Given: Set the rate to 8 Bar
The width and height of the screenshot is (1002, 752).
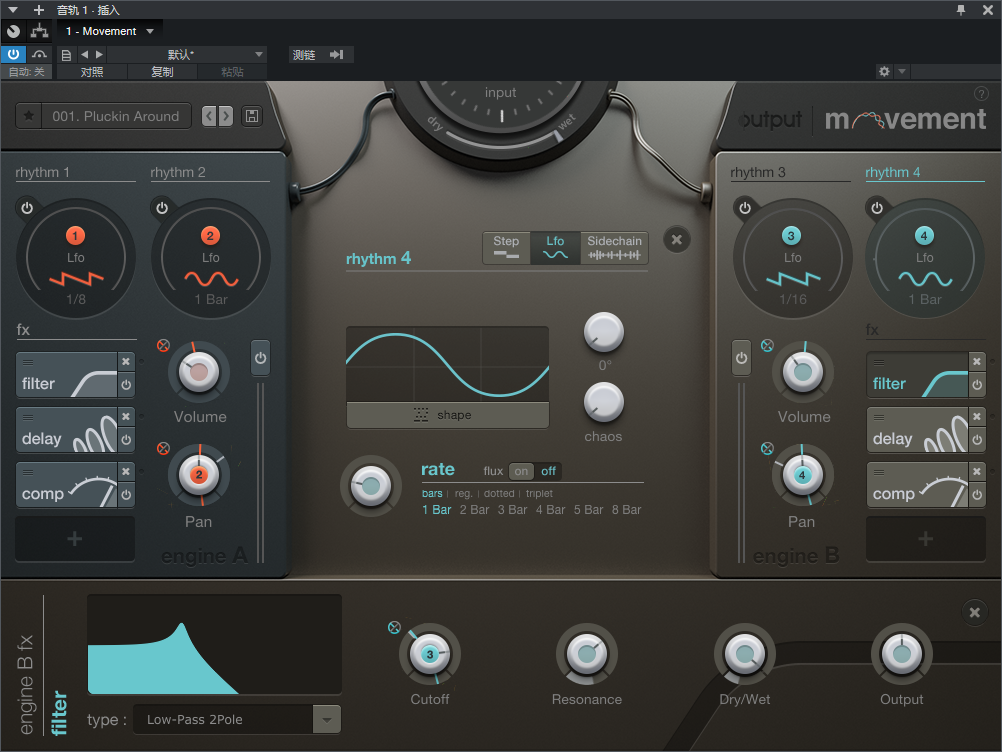Looking at the screenshot, I should (626, 510).
